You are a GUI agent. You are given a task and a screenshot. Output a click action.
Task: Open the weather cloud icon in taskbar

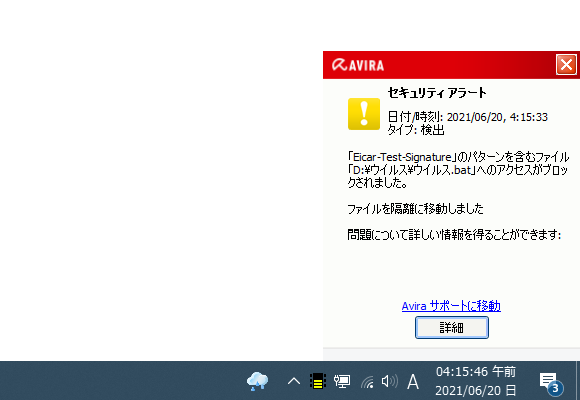pos(257,381)
